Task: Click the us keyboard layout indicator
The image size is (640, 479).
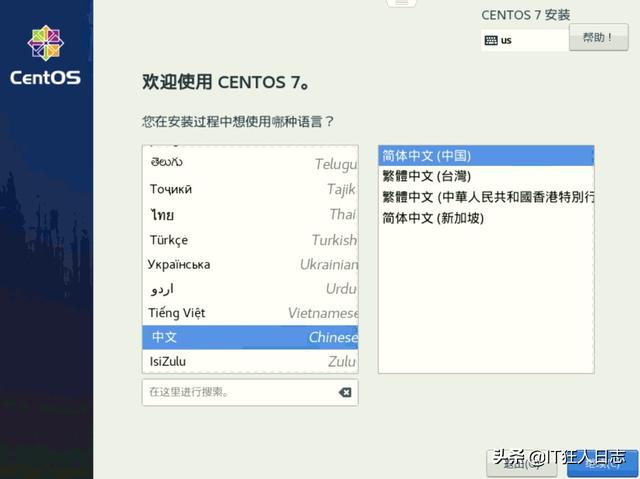Action: point(524,40)
